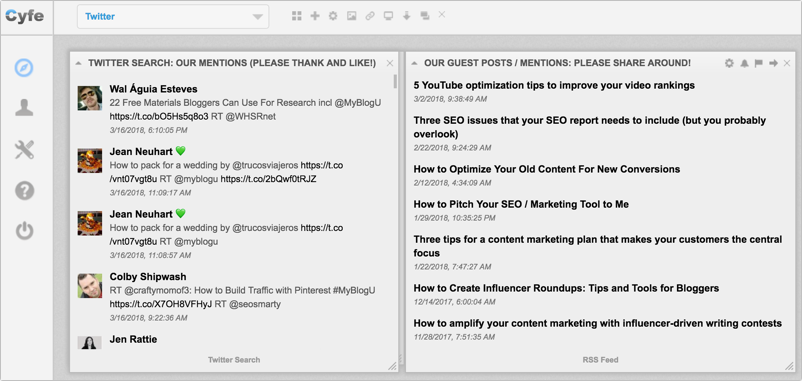Click the bell alerts icon on guest posts widget
Viewport: 802px width, 381px height.
(x=744, y=63)
